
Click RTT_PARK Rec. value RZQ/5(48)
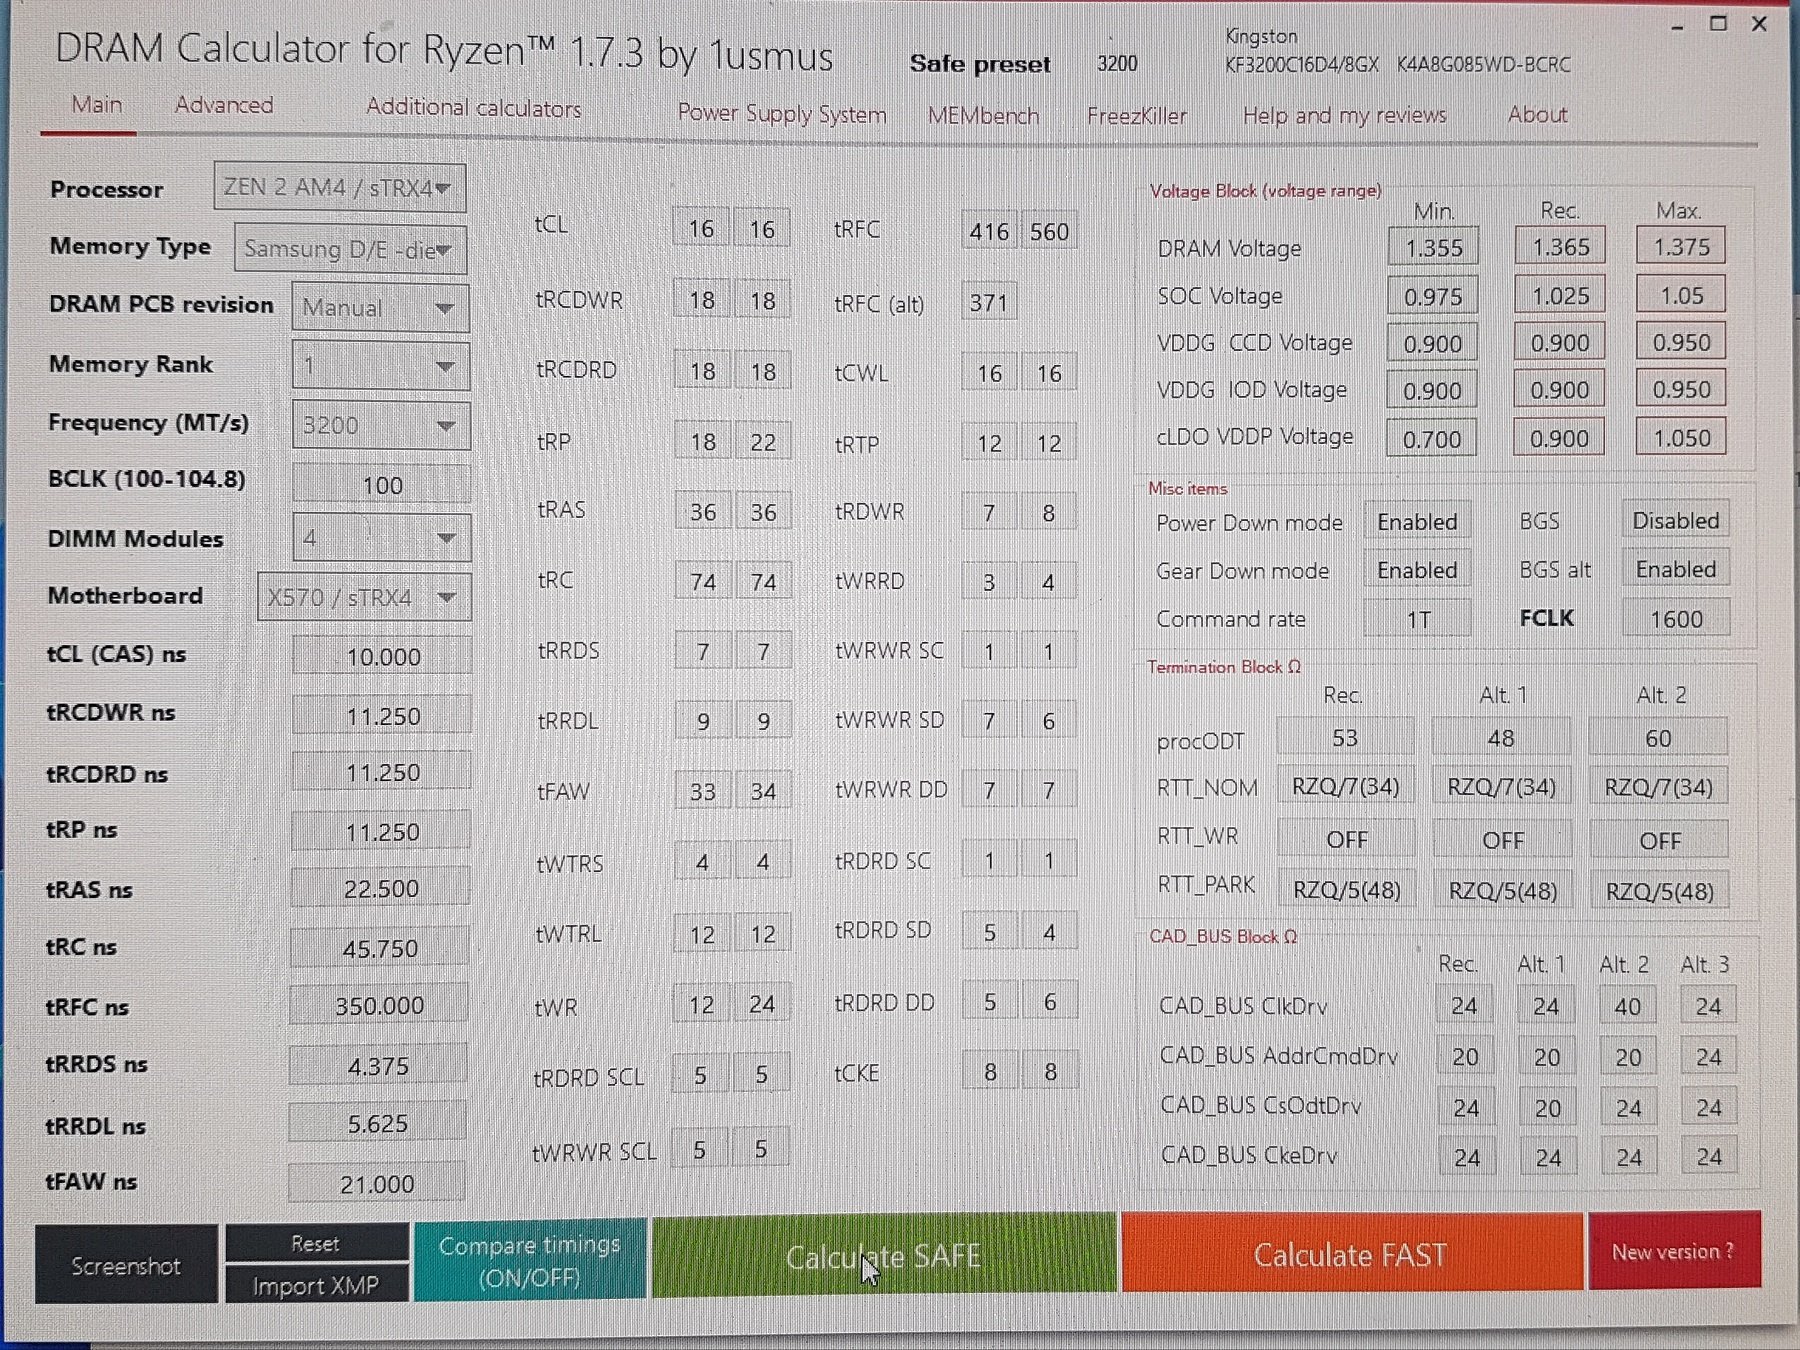[x=1347, y=890]
